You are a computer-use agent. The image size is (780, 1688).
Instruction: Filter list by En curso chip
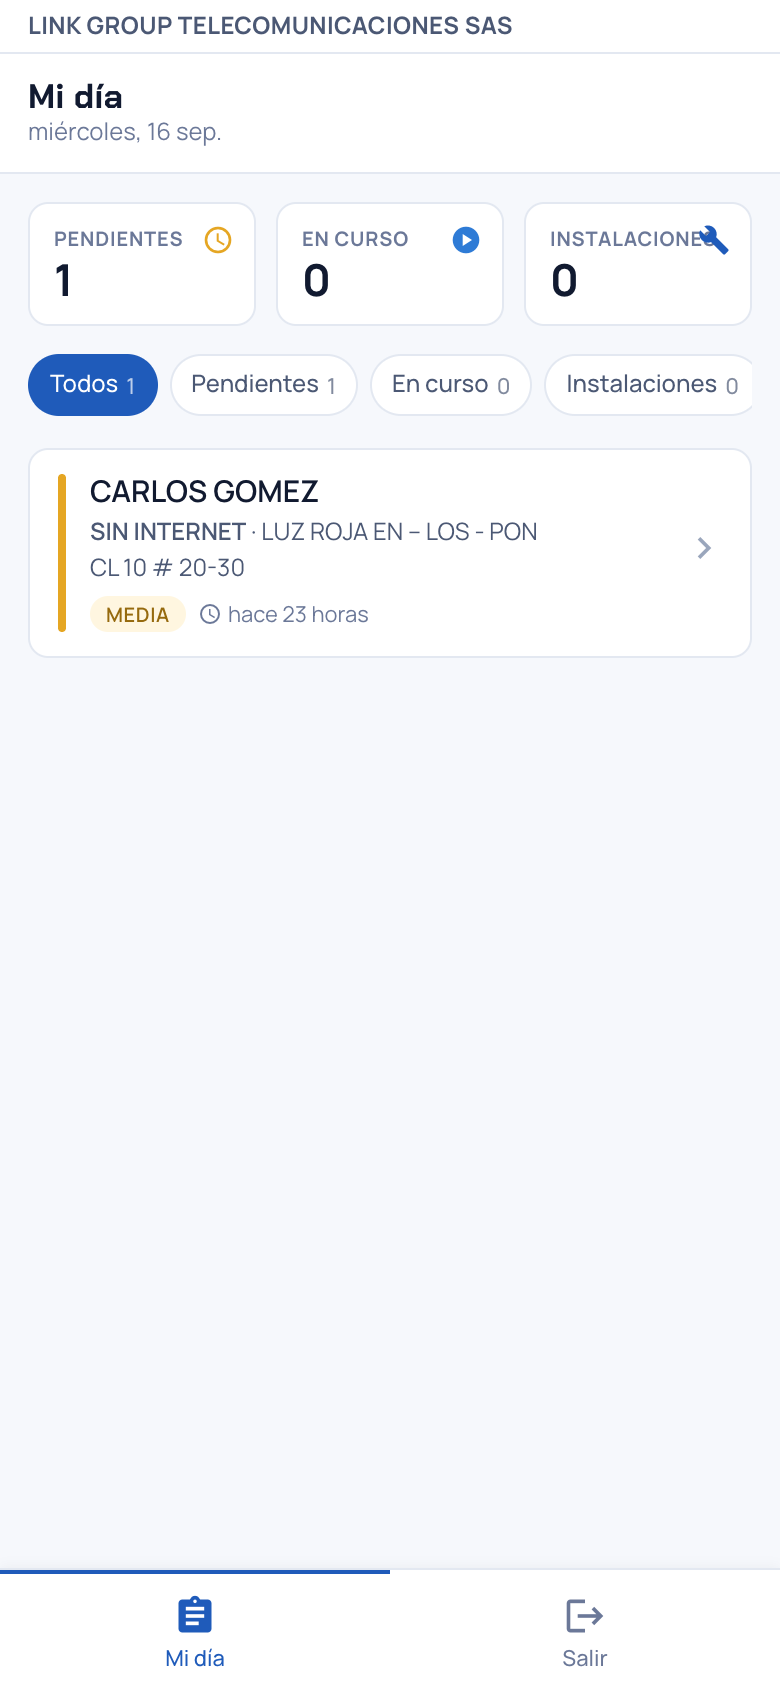(x=451, y=385)
